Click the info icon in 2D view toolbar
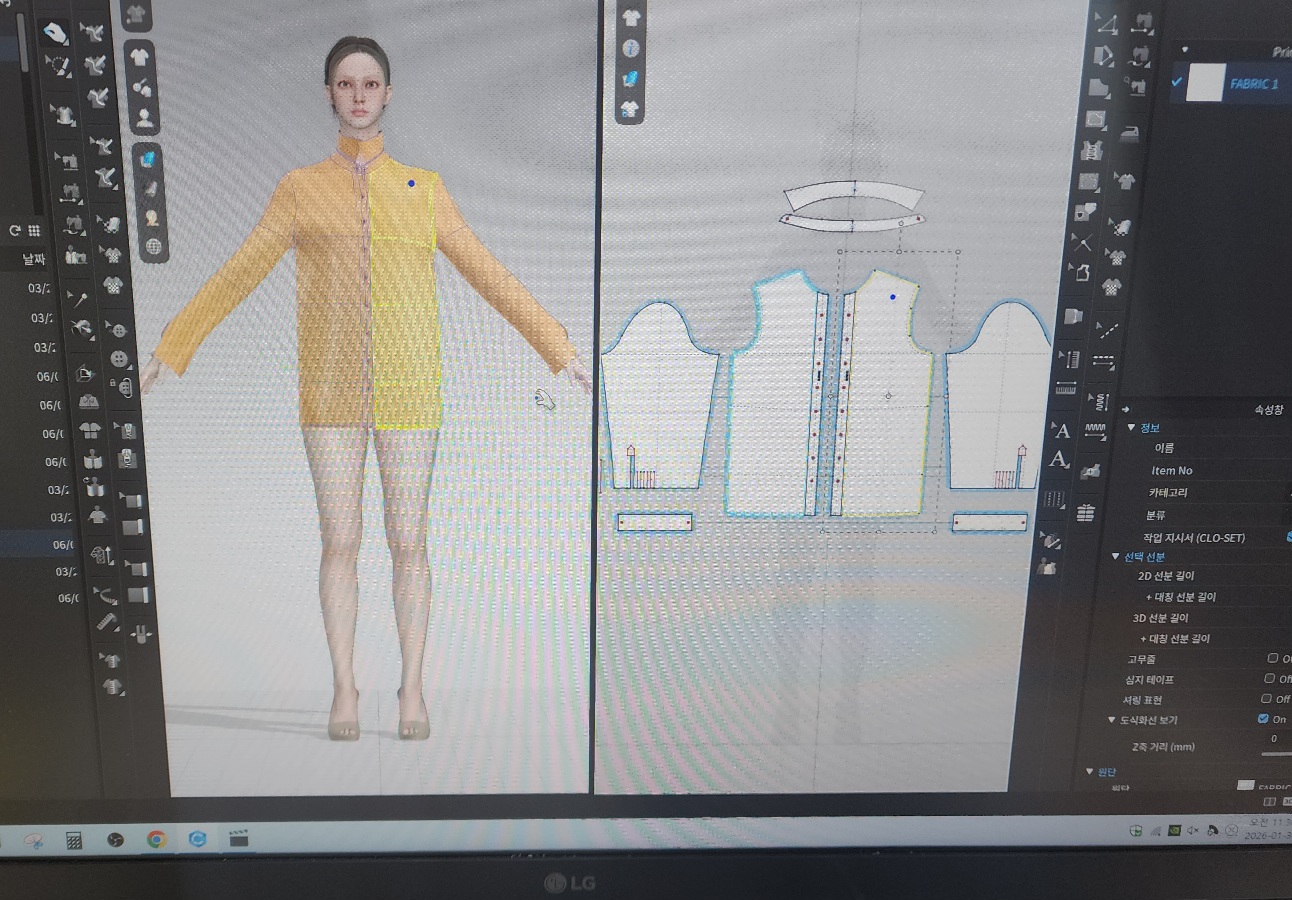This screenshot has height=900, width=1292. tap(630, 48)
